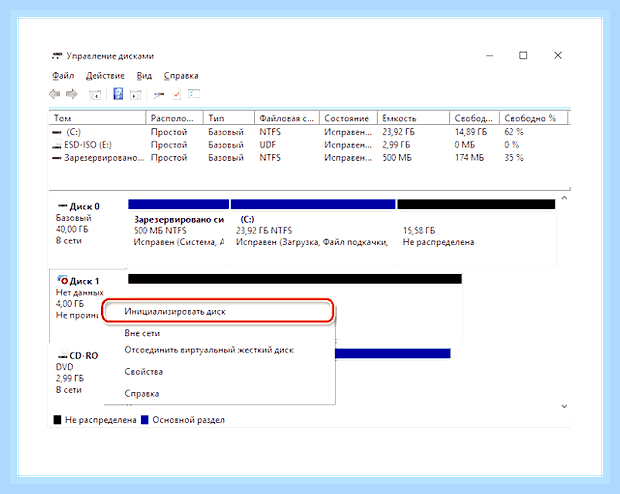The width and height of the screenshot is (620, 494).
Task: Click the scroll down arrow of disk pane
Action: (564, 406)
